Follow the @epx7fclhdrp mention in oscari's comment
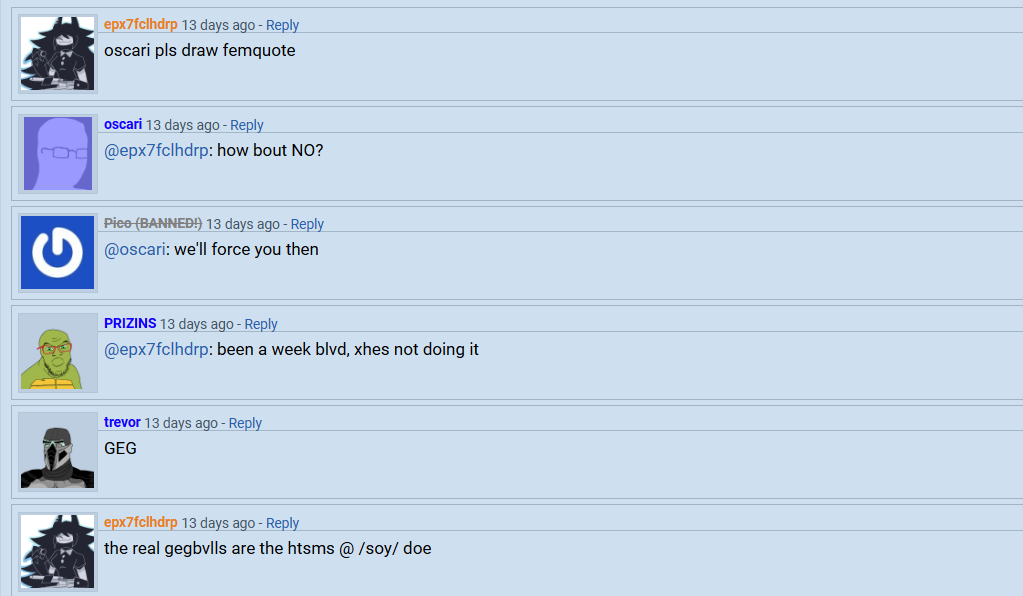 click(156, 150)
